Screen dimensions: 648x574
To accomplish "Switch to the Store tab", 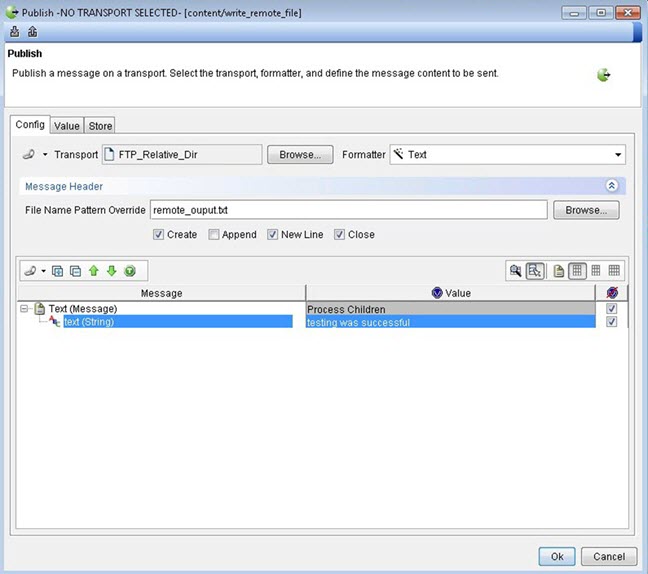I will [100, 126].
